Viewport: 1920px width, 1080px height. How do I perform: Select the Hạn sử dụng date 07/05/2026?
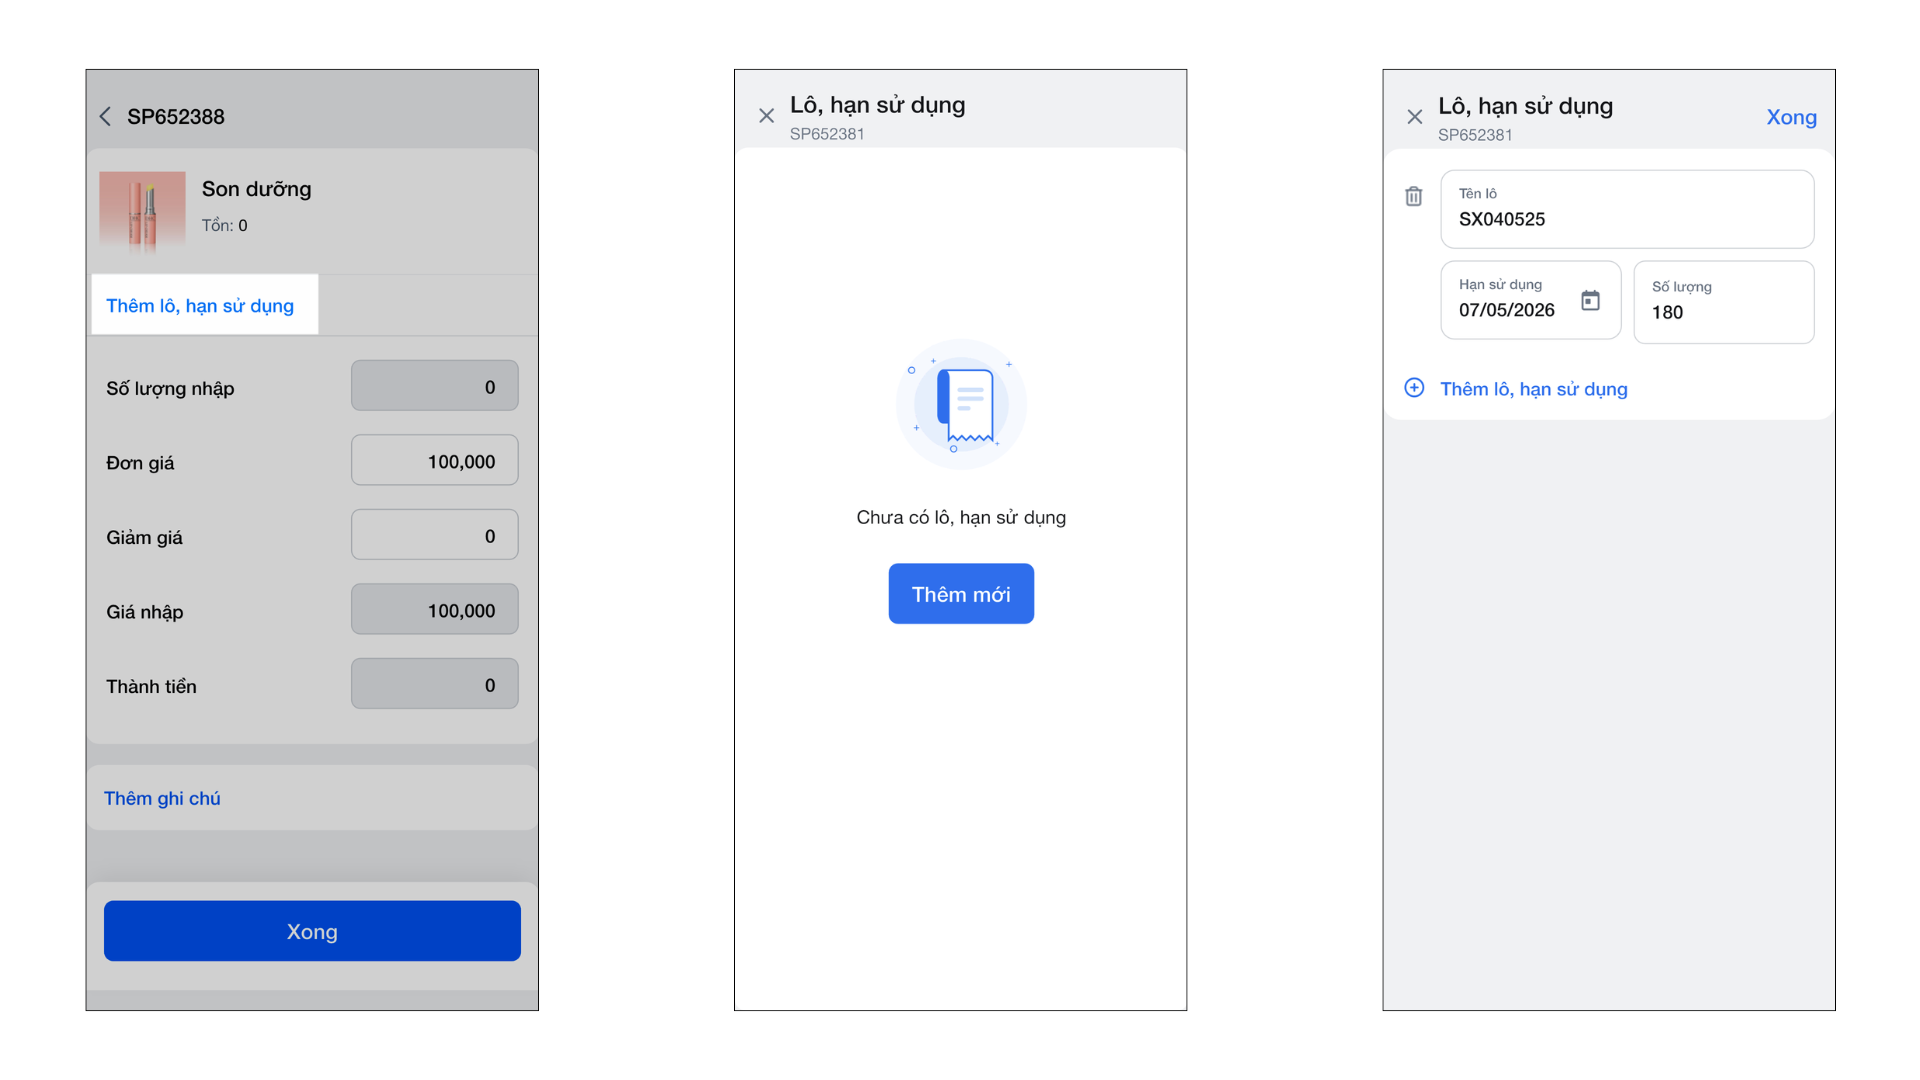pyautogui.click(x=1507, y=310)
